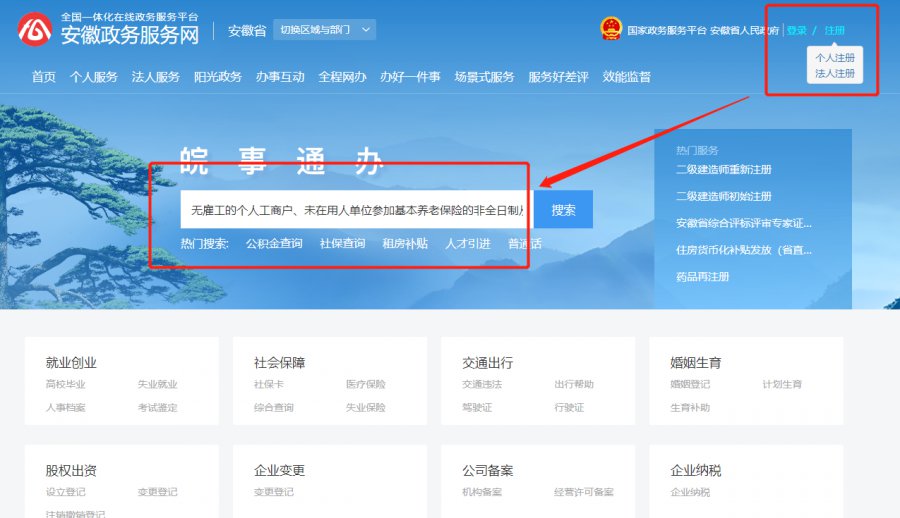Choose 个人注册 from register popup

[x=835, y=58]
